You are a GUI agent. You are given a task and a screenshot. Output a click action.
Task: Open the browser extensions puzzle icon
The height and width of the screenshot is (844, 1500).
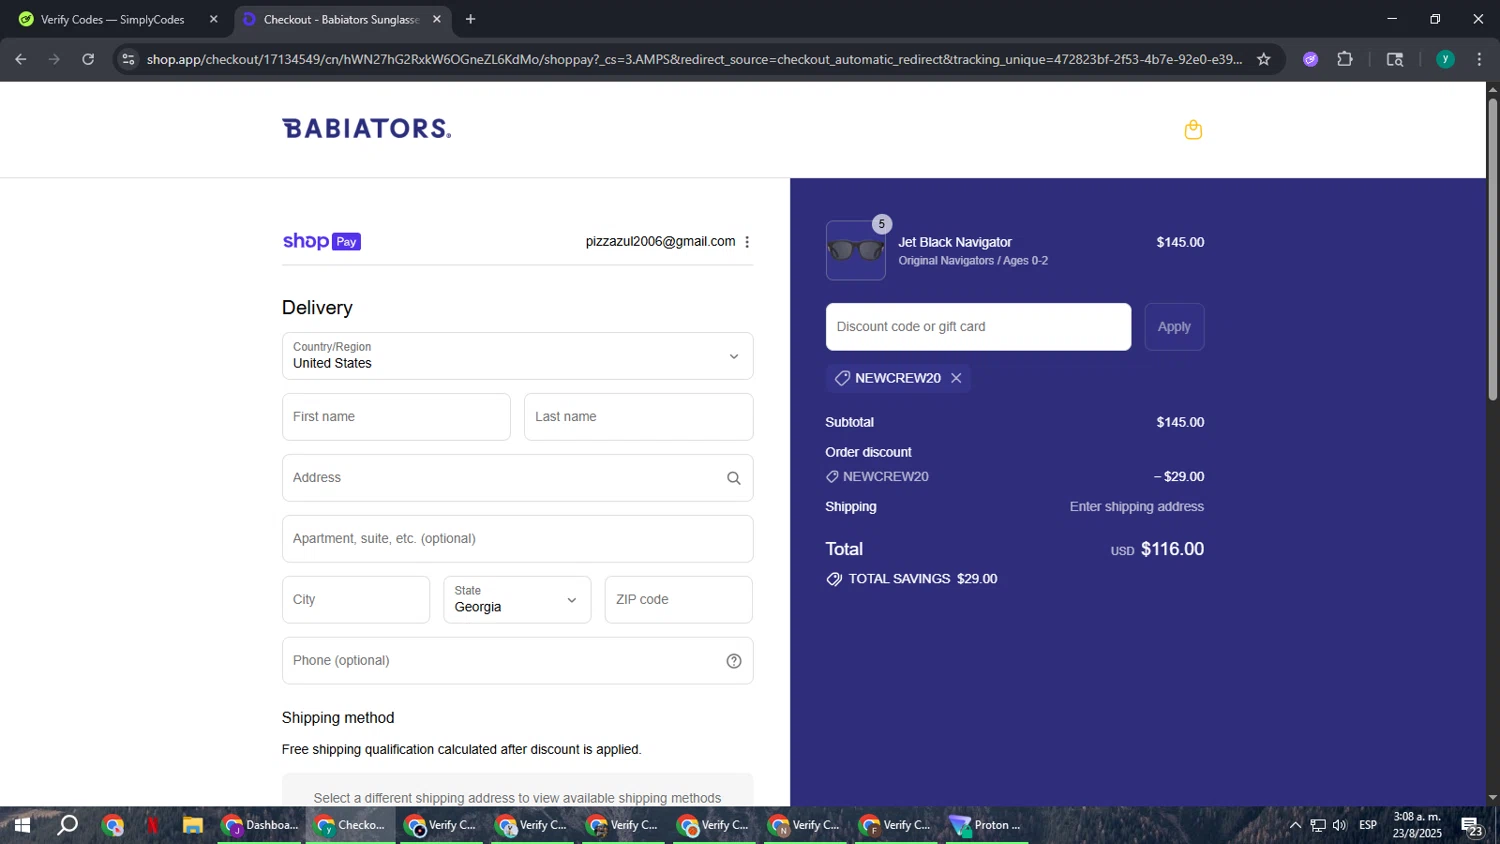tap(1345, 59)
